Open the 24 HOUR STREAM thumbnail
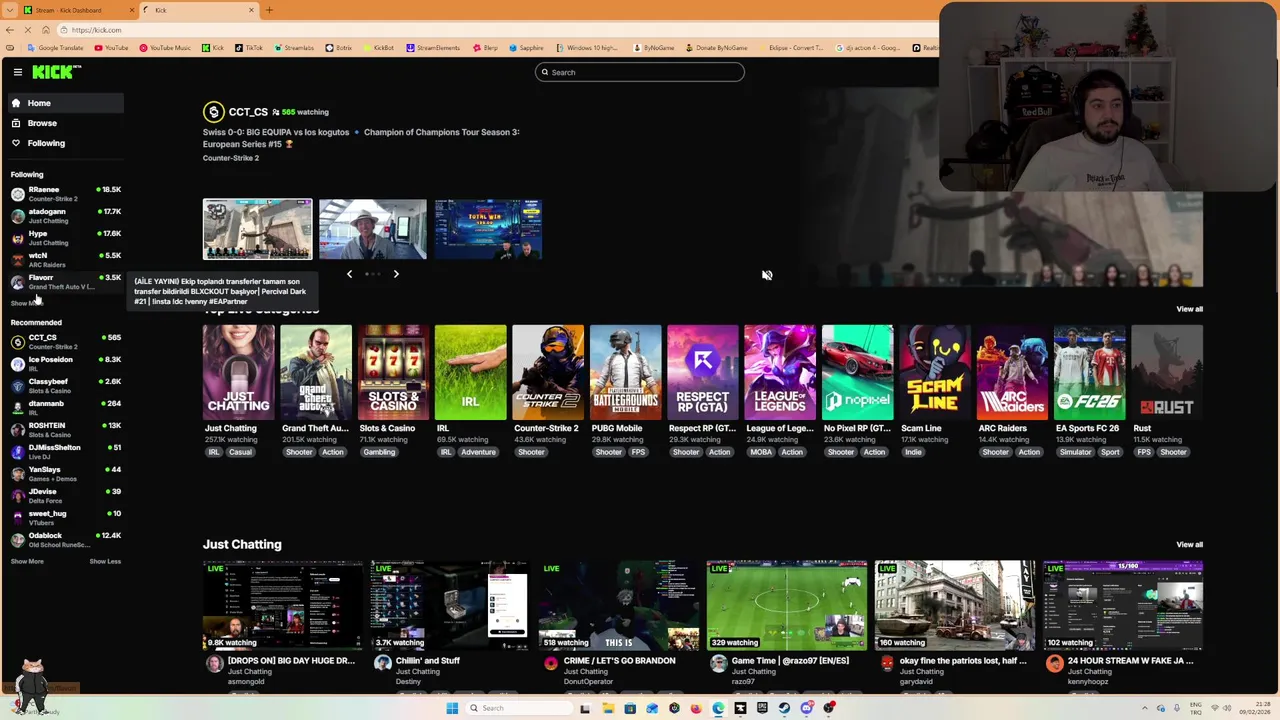 coord(1122,605)
